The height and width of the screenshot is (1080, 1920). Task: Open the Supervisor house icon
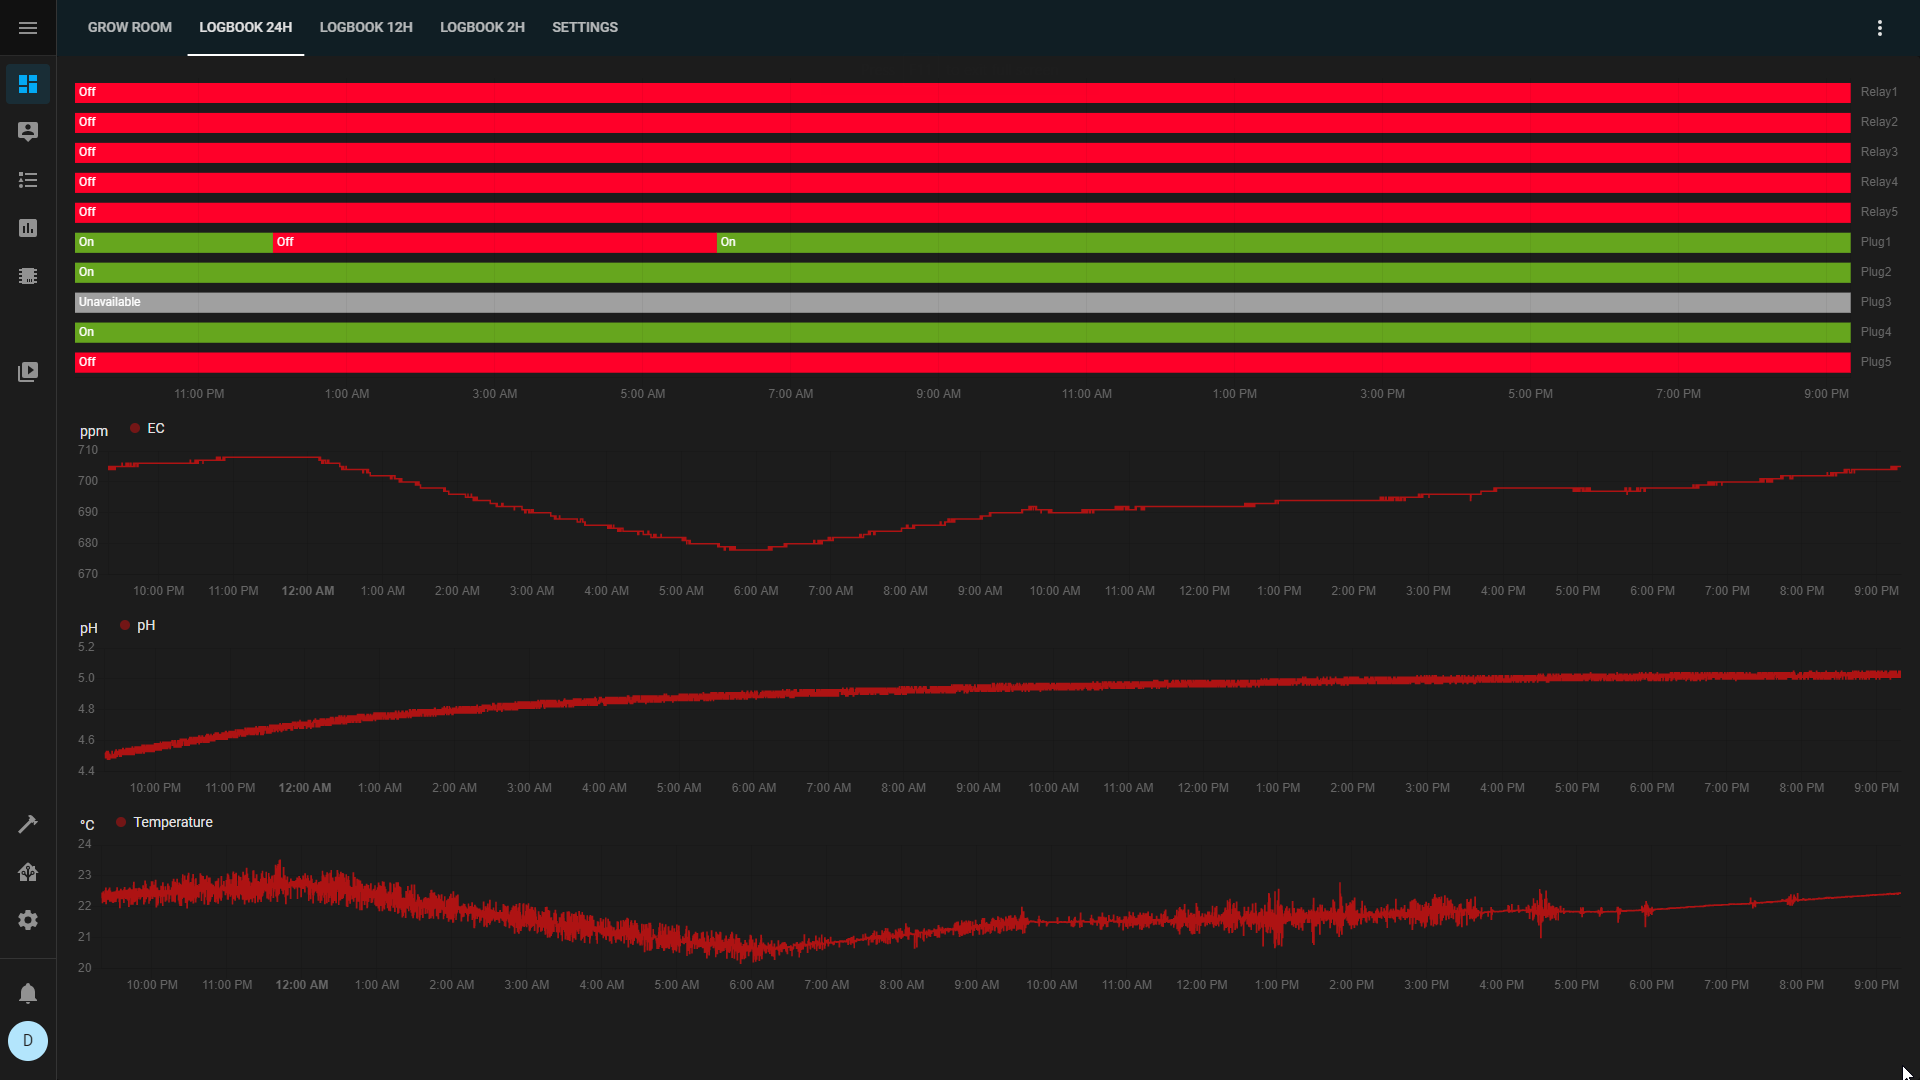point(28,872)
